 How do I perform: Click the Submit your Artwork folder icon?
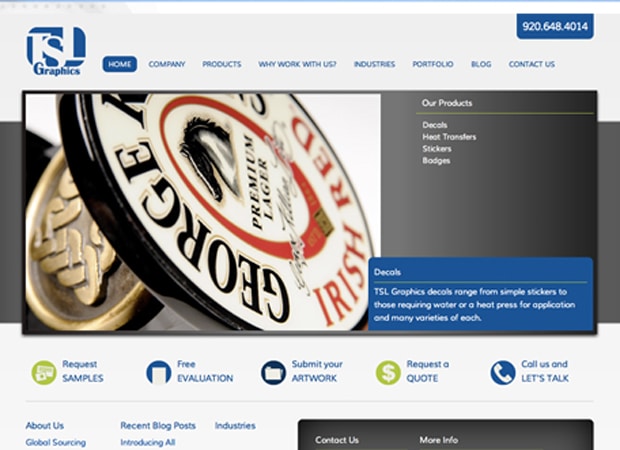point(273,372)
